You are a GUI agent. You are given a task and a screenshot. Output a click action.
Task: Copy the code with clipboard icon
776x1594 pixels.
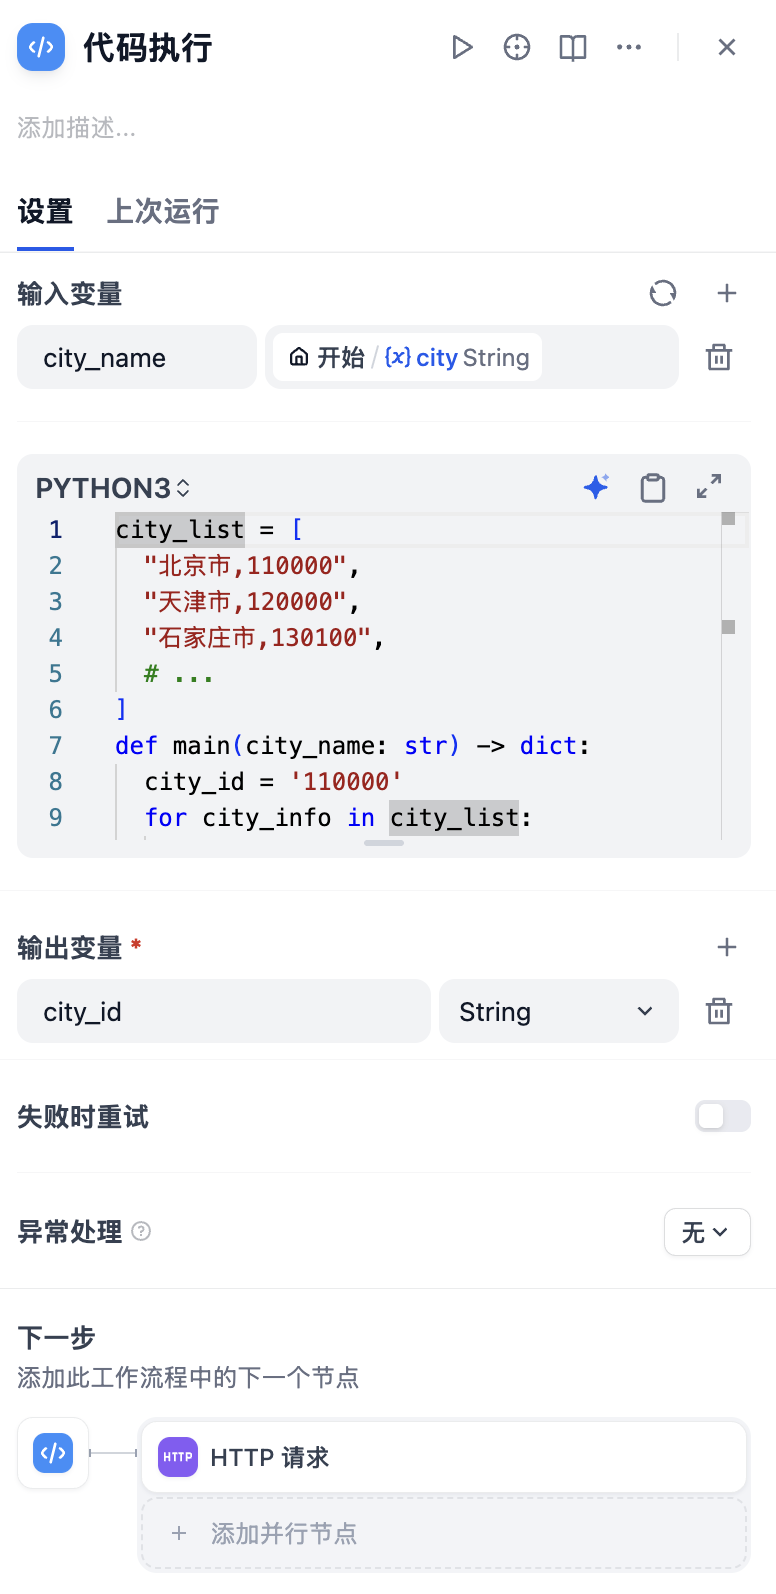click(653, 487)
